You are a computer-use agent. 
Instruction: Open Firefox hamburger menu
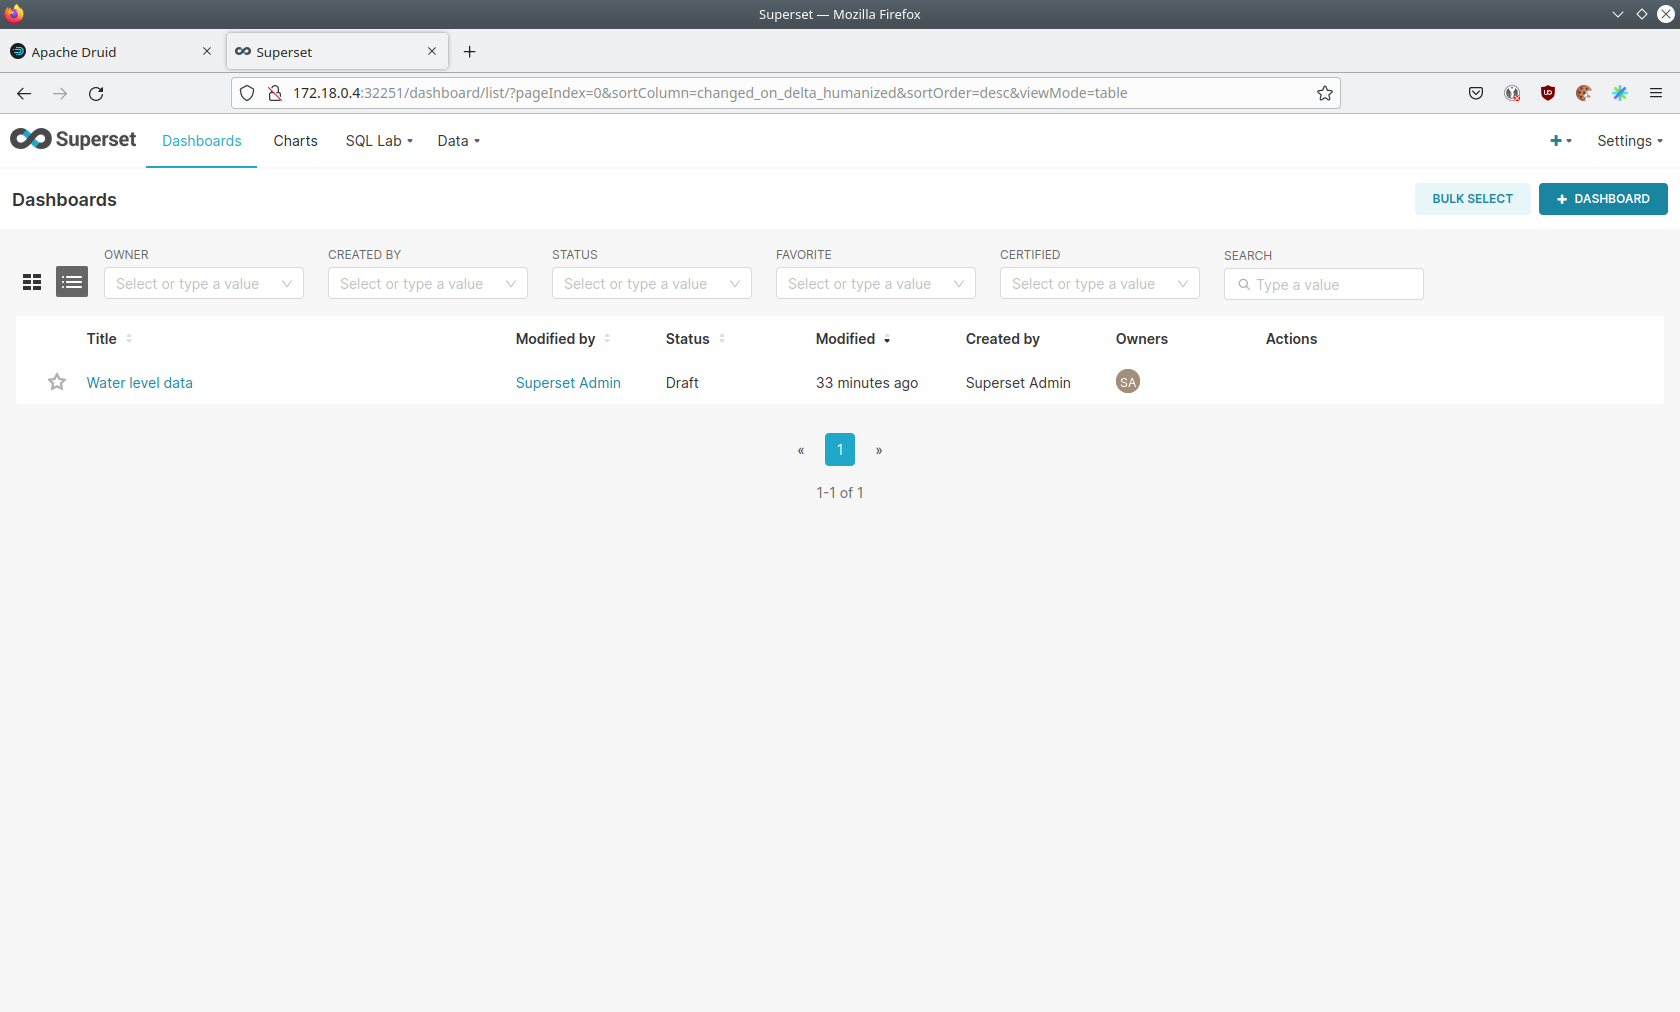pyautogui.click(x=1656, y=93)
